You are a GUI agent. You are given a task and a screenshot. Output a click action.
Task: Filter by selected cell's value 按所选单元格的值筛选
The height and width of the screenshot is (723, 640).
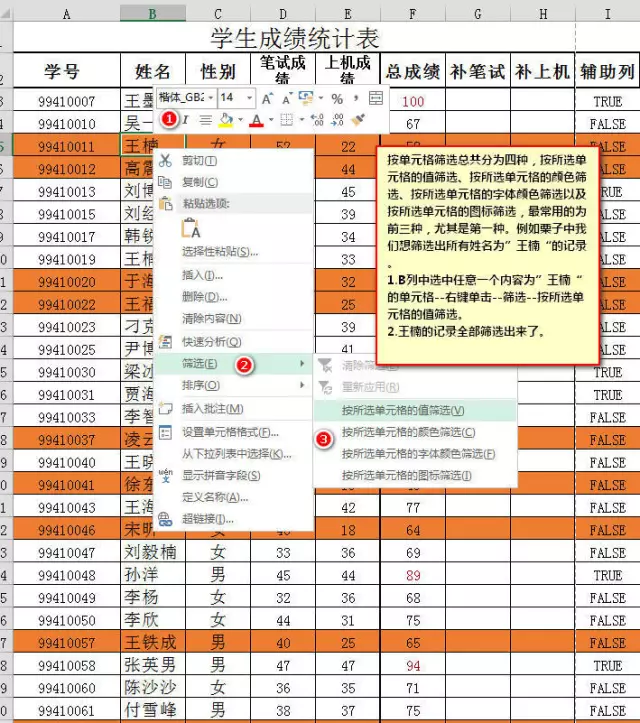tap(414, 410)
